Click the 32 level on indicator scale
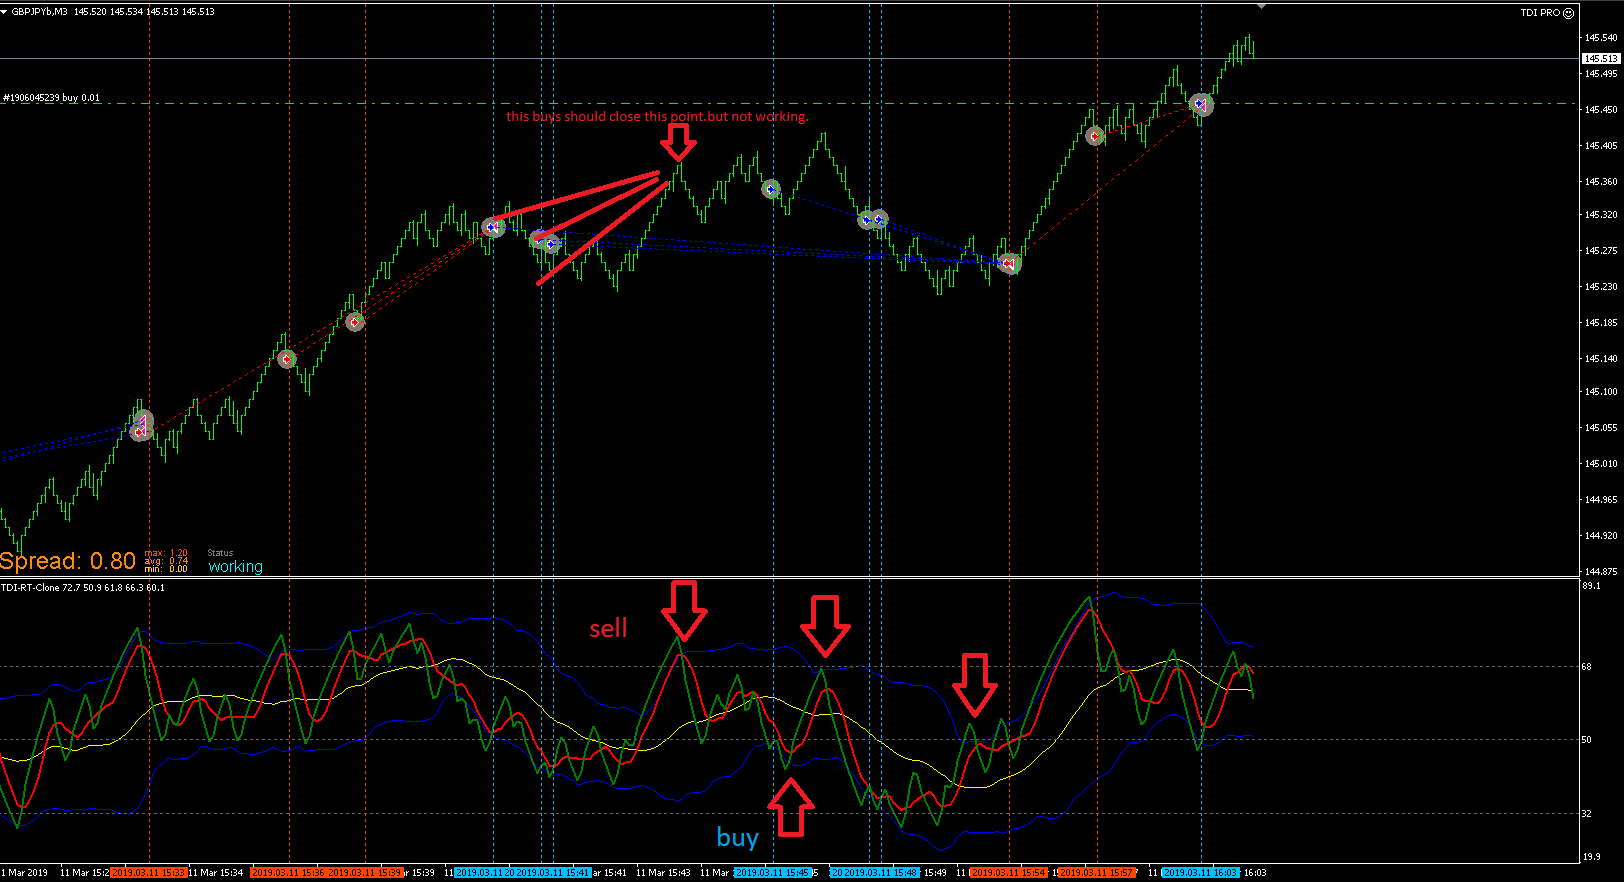The image size is (1624, 882). click(x=1587, y=813)
